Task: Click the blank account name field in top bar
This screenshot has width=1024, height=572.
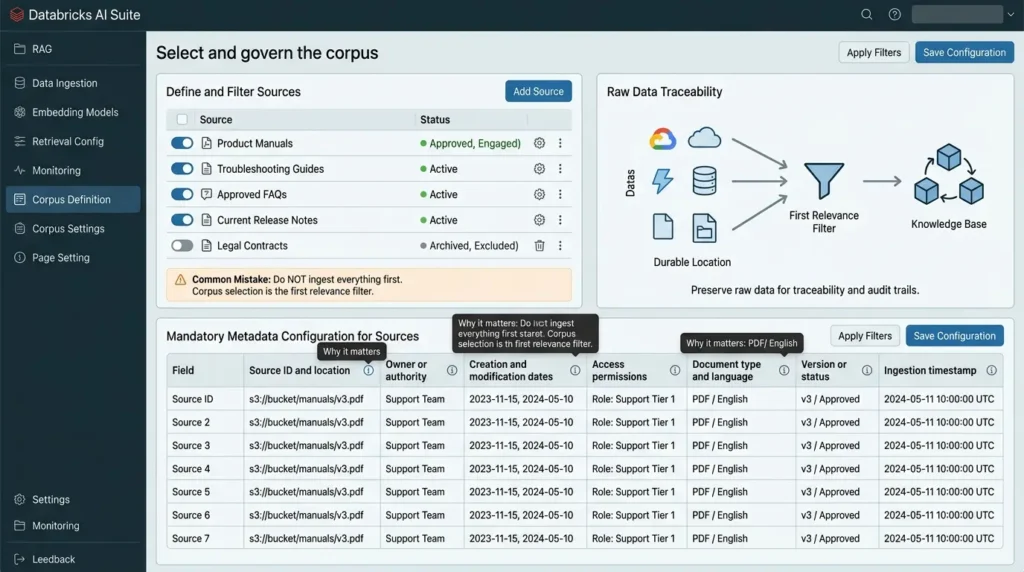Action: 957,14
